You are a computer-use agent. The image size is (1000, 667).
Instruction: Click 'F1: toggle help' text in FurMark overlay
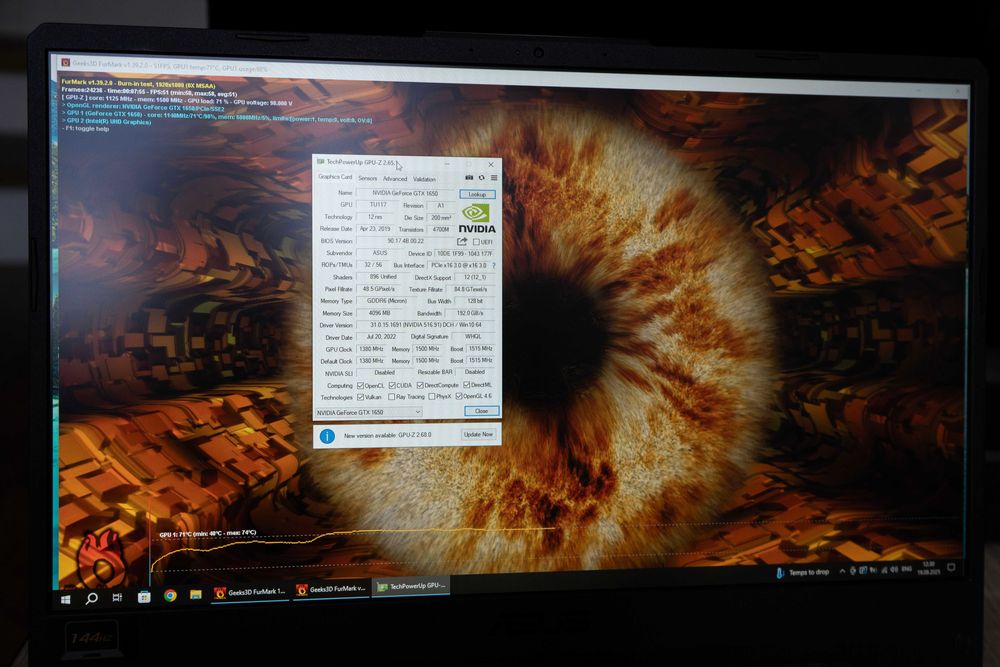(85, 129)
